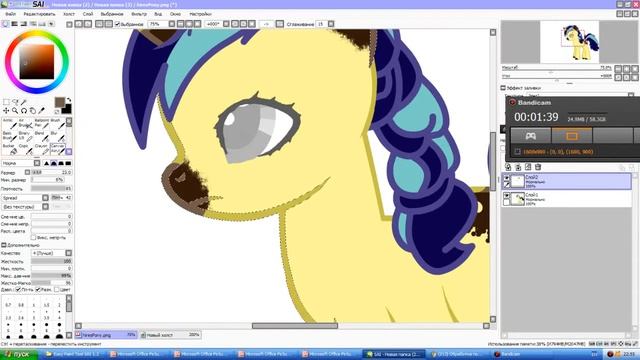640x360 pixels.
Task: Choose the Blur brush tool
Action: [57, 136]
